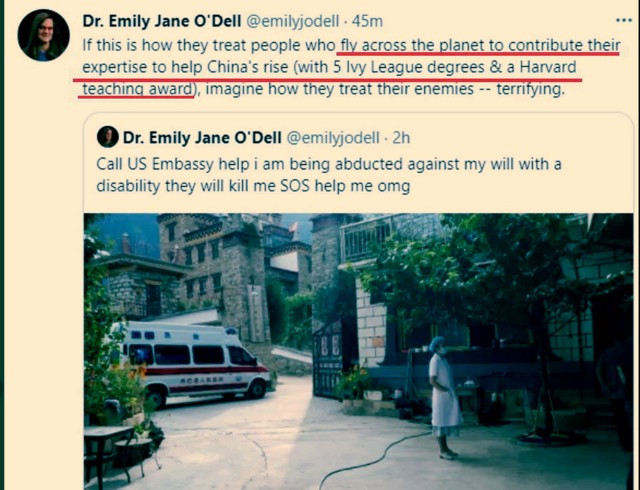Click the underlined "fly across the planet" text

coord(413,45)
